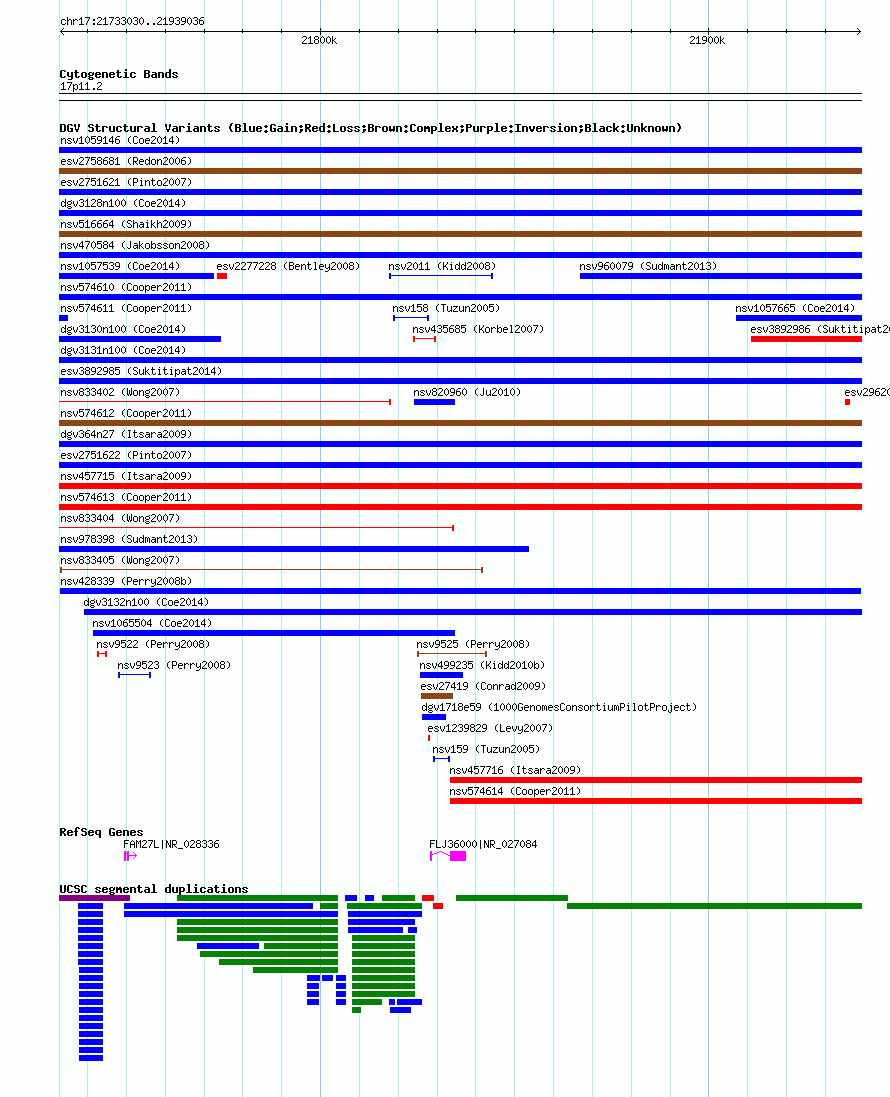The height and width of the screenshot is (1097, 890).
Task: Click the red esv2277228 deletion bar
Action: 222,276
